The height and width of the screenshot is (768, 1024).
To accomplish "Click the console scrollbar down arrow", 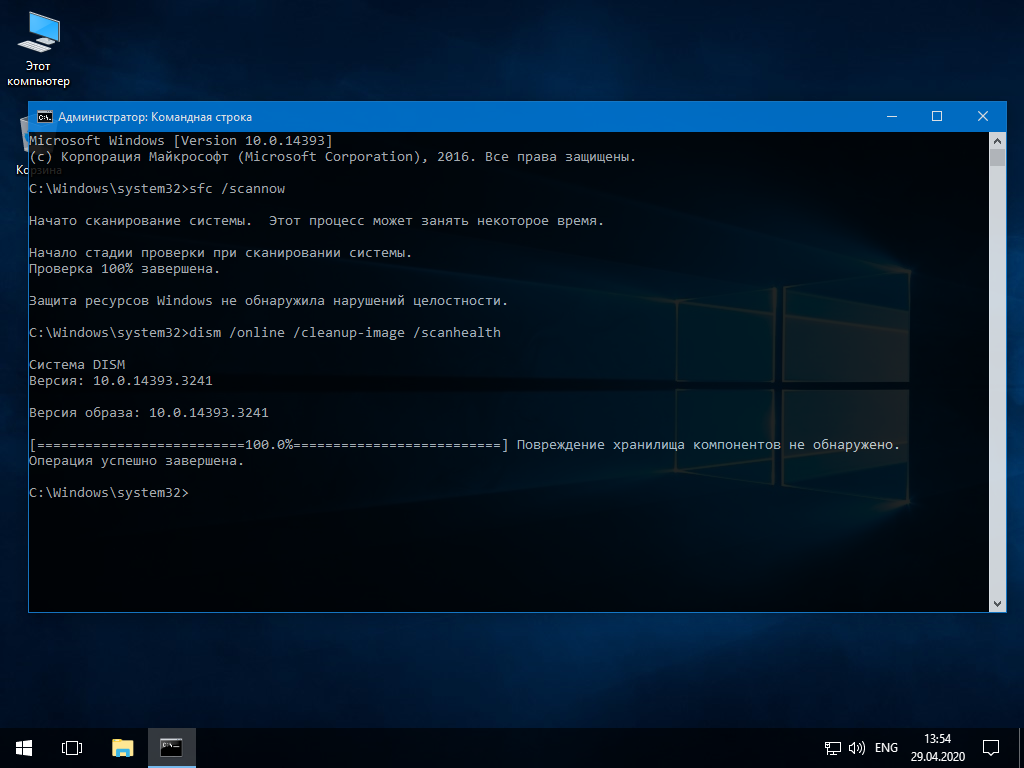I will click(997, 603).
